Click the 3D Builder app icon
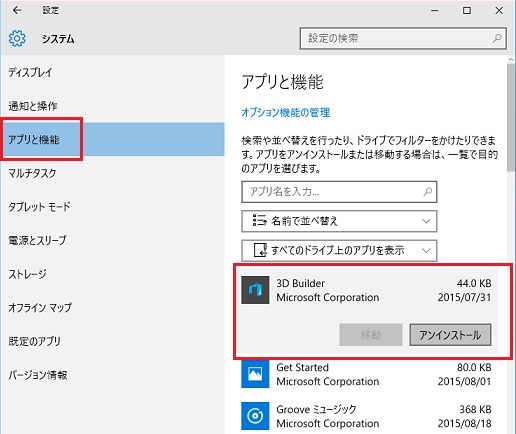Viewport: 516px width, 434px height. point(255,290)
